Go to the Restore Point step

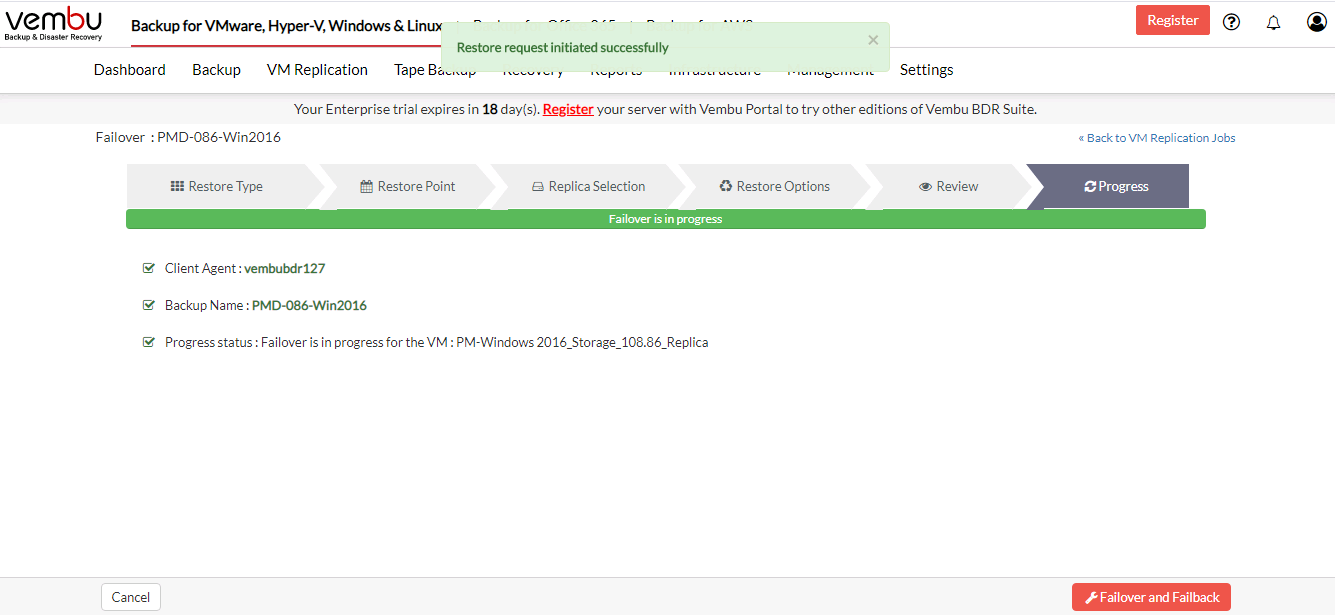pyautogui.click(x=407, y=186)
